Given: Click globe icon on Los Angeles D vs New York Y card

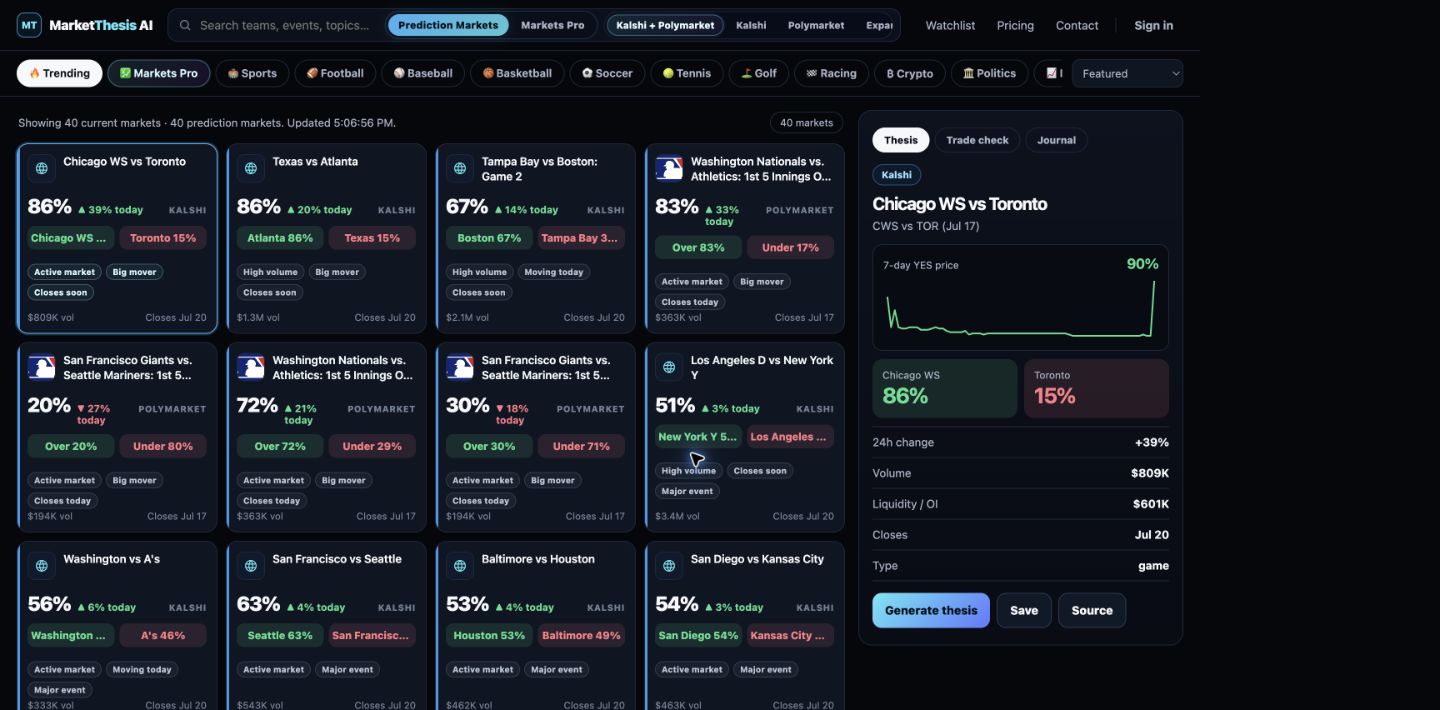Looking at the screenshot, I should point(669,368).
